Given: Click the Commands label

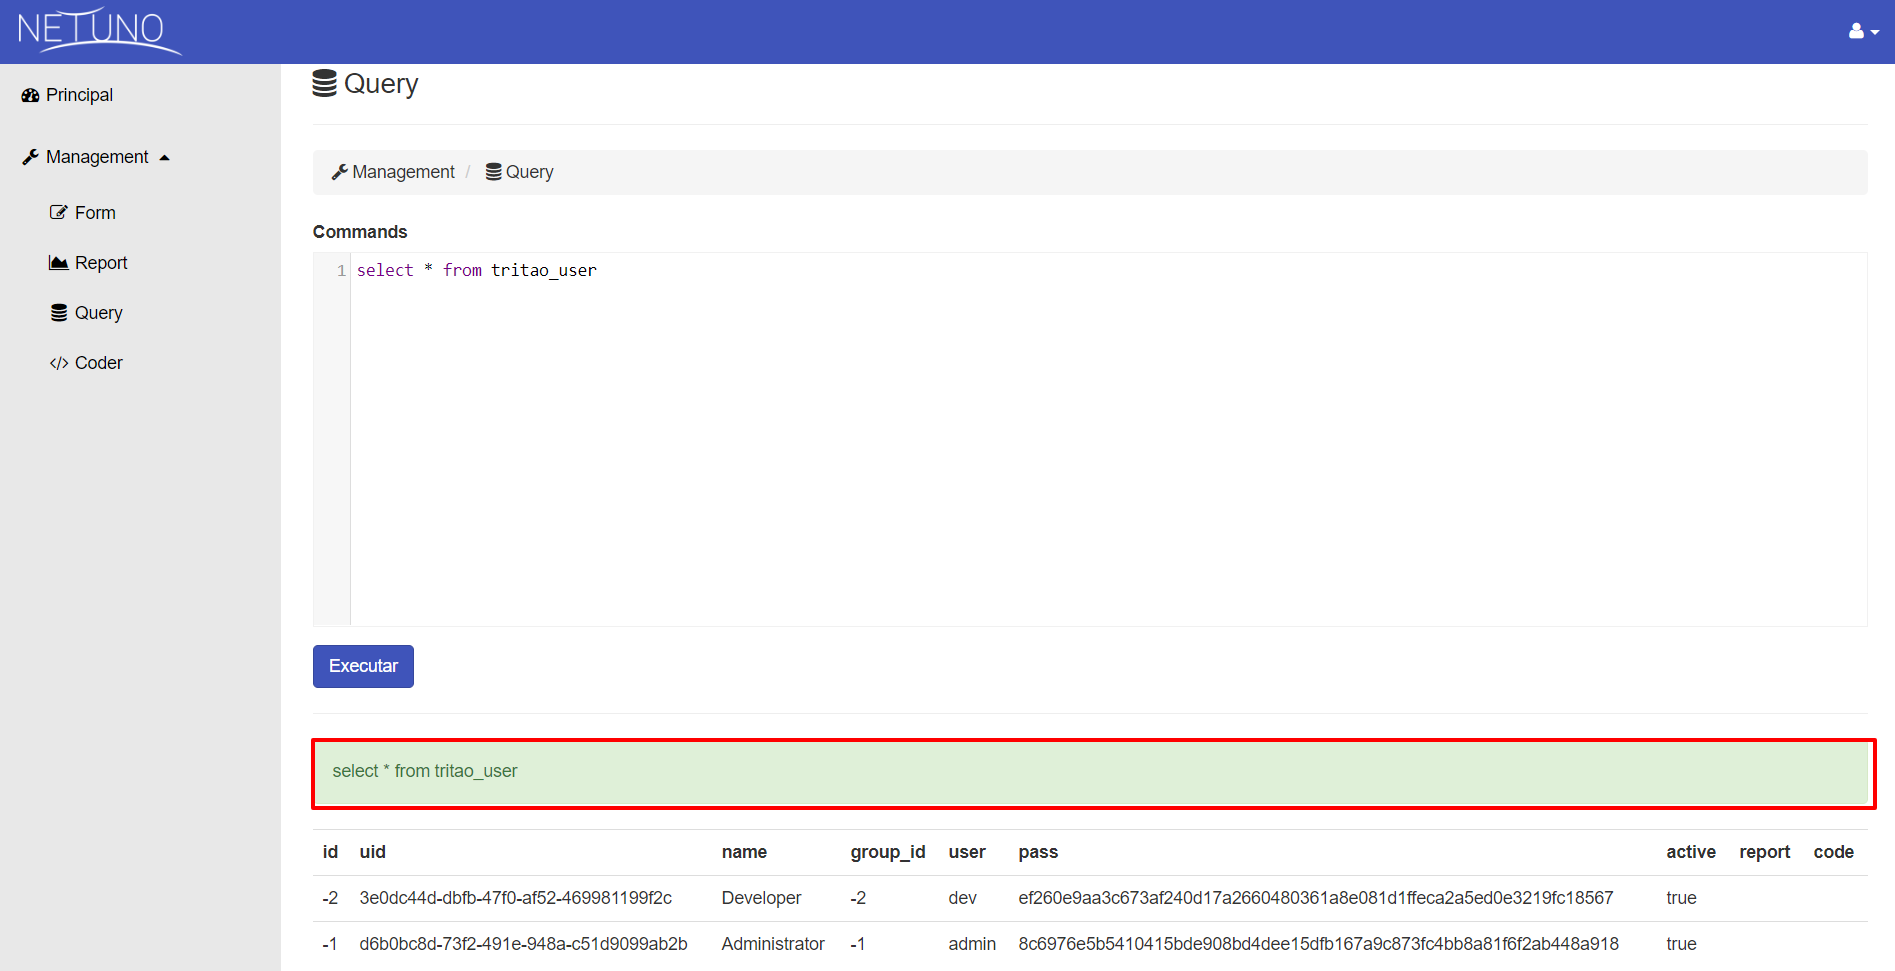Looking at the screenshot, I should pyautogui.click(x=360, y=232).
